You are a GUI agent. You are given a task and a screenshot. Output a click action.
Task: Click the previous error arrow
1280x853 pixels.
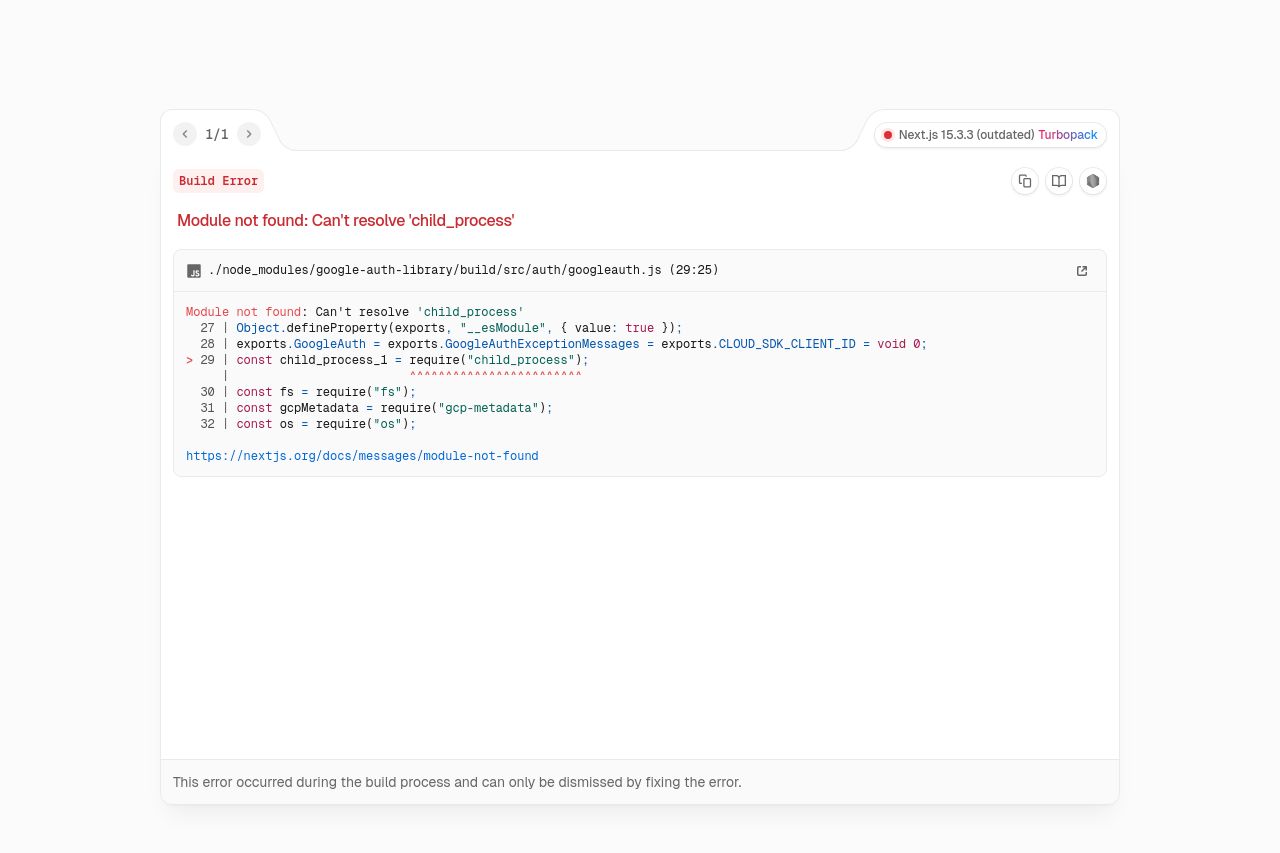tap(185, 133)
